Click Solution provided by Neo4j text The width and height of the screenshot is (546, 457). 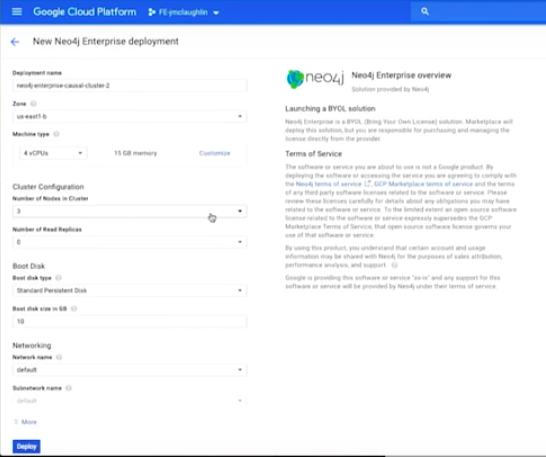390,90
